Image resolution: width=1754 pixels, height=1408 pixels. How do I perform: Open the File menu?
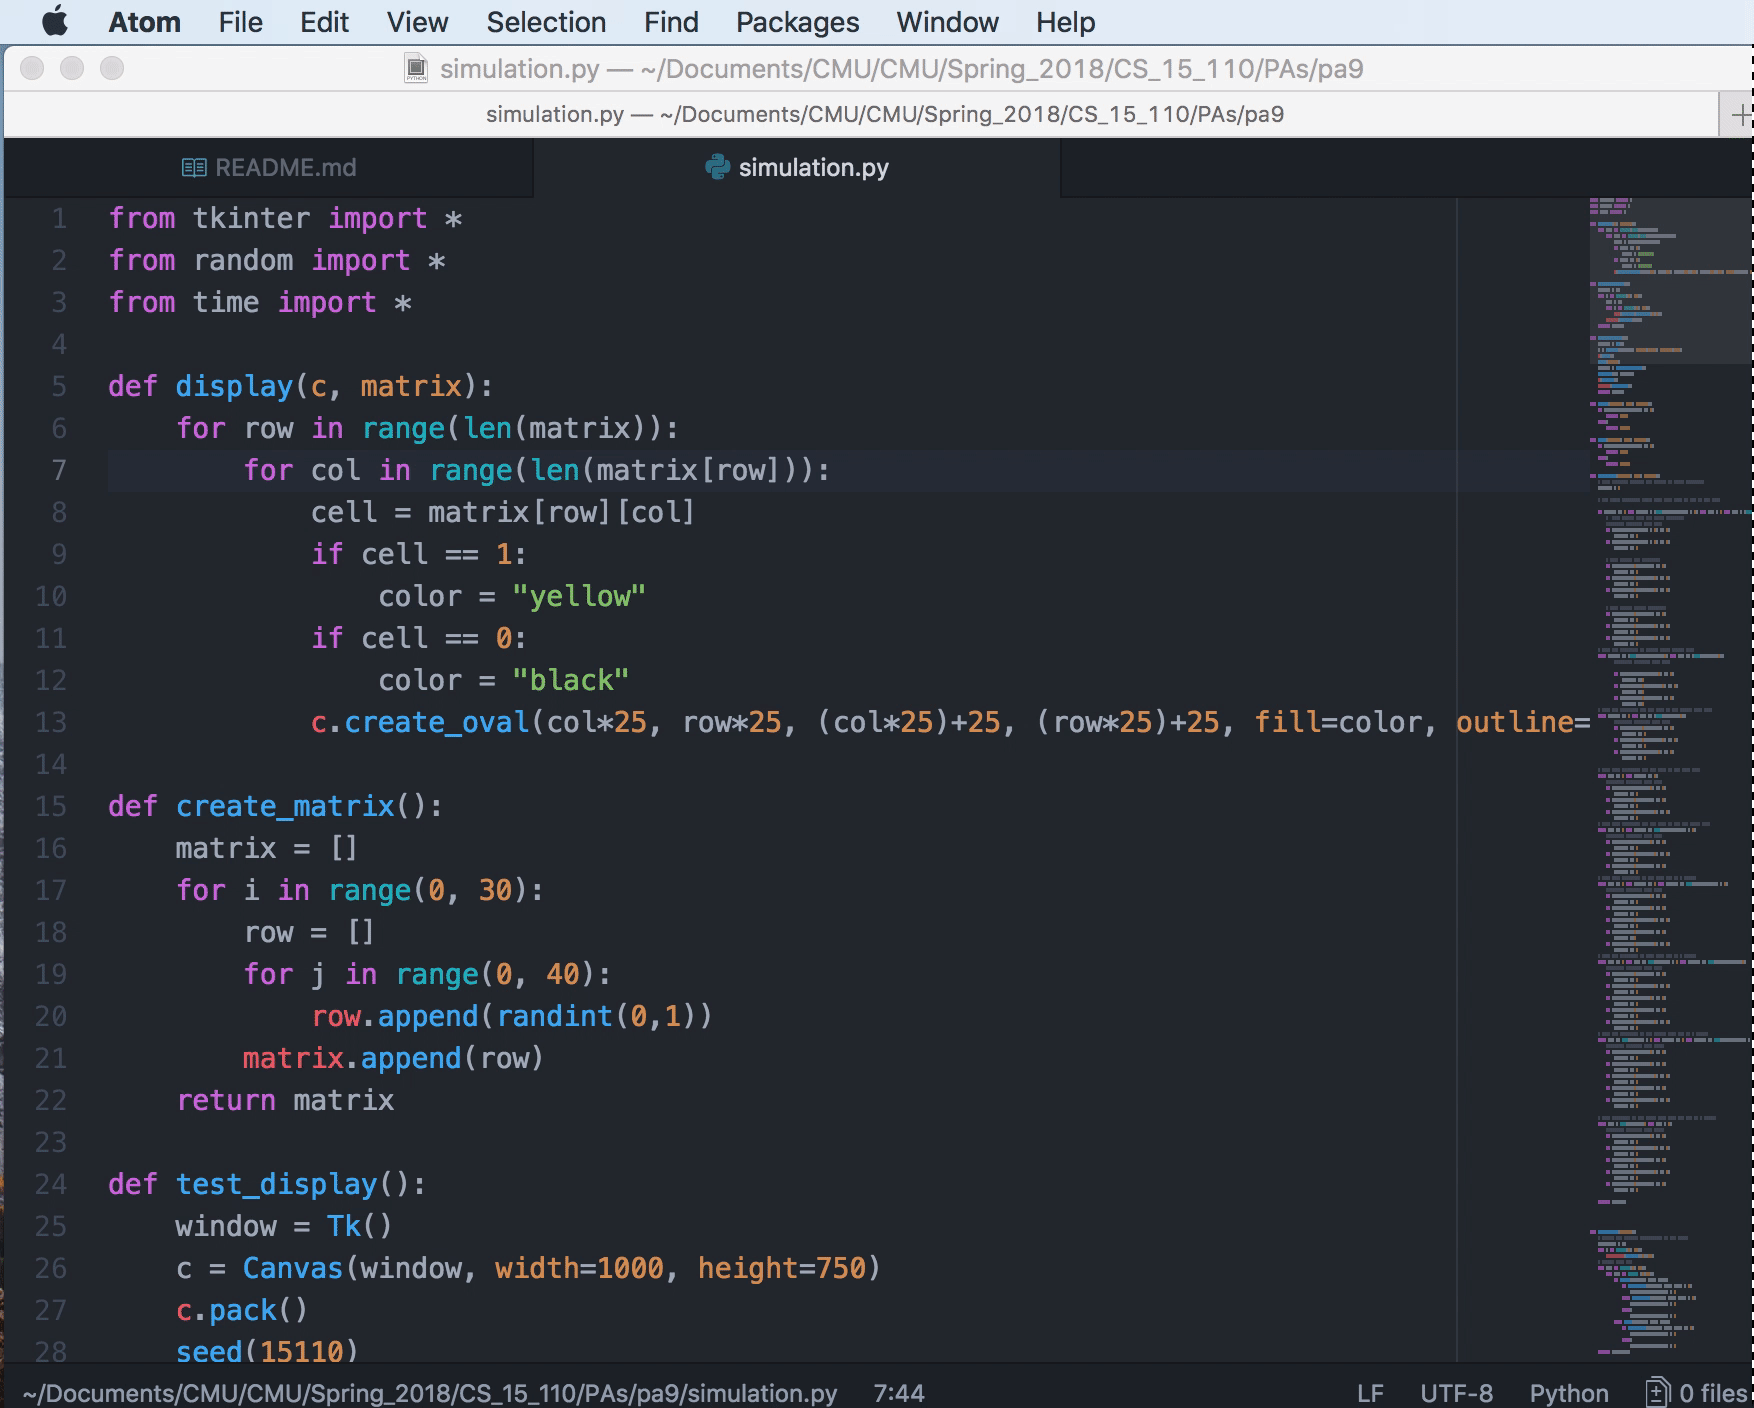coord(241,22)
